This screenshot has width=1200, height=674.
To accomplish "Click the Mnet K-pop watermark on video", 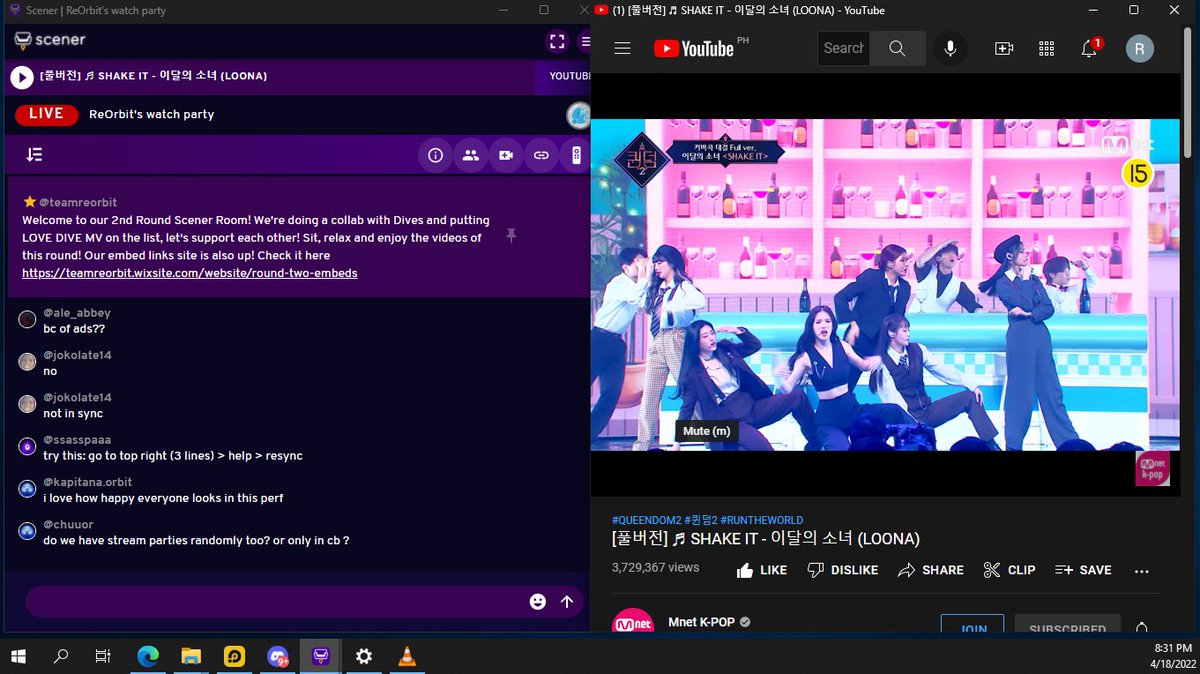I will pos(1151,469).
